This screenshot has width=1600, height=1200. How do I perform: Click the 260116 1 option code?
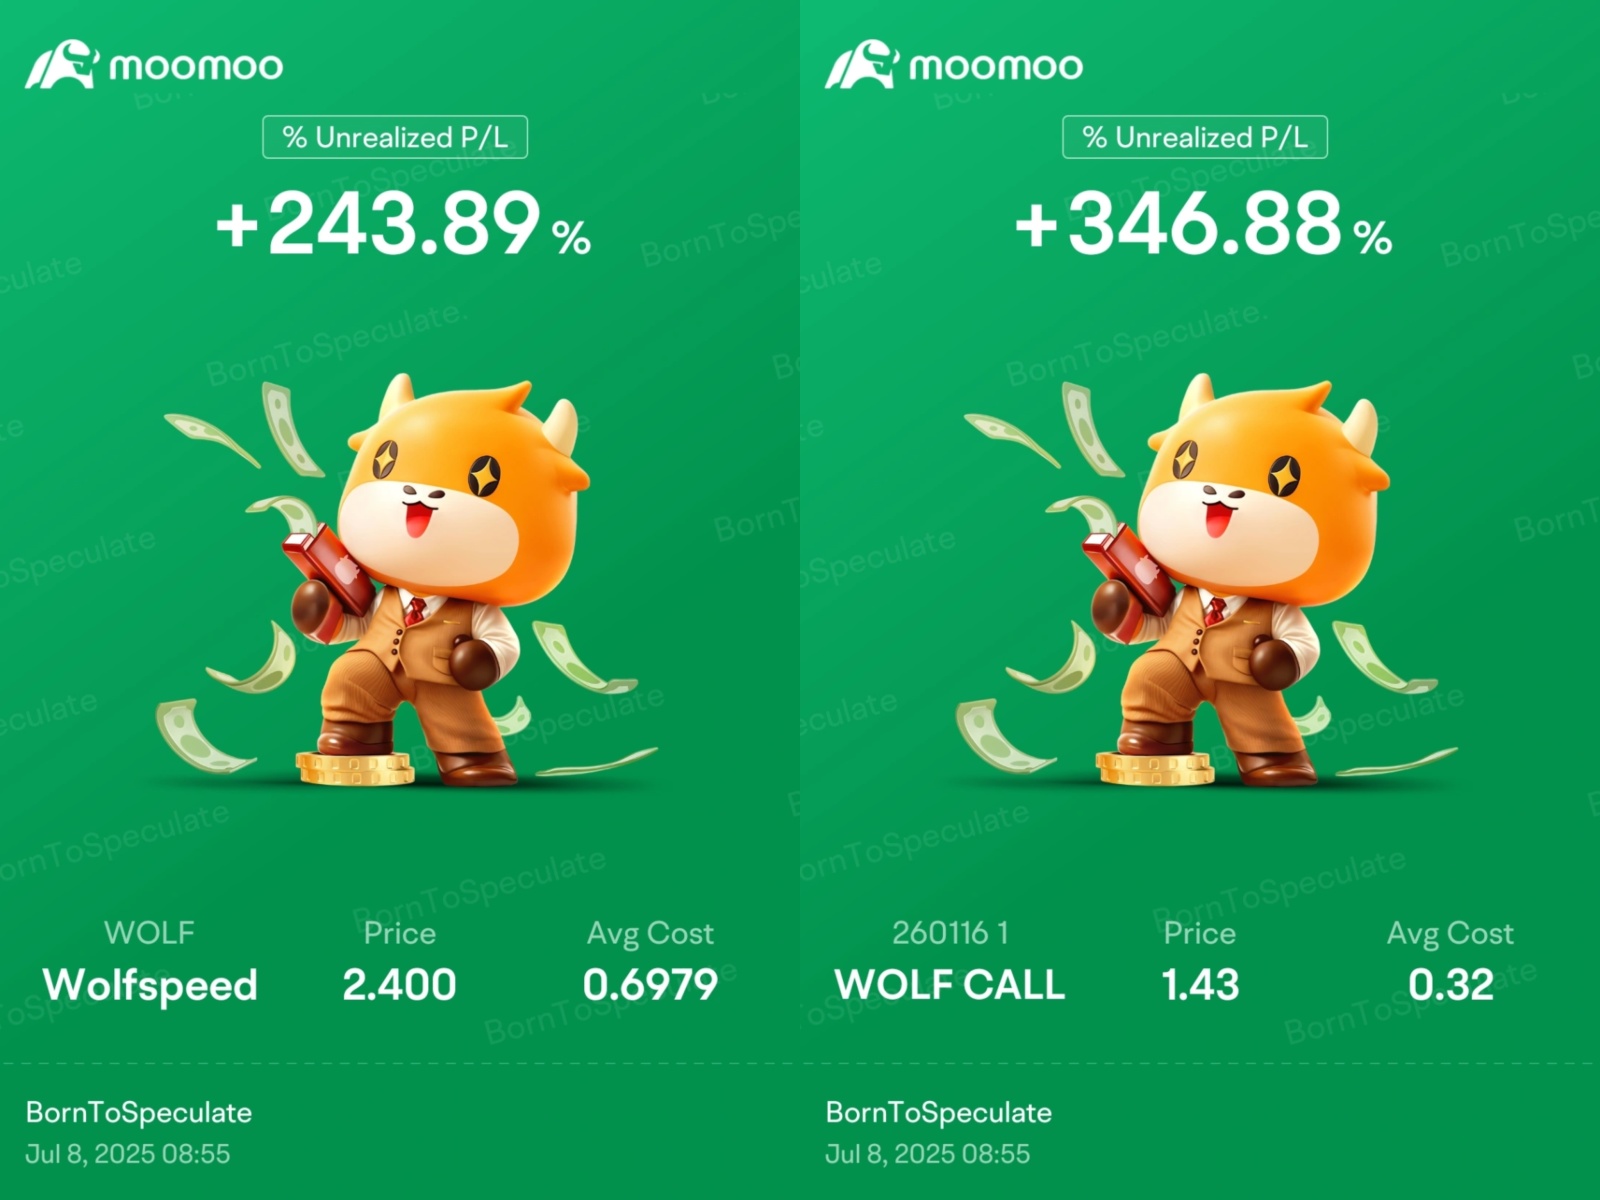coord(950,932)
